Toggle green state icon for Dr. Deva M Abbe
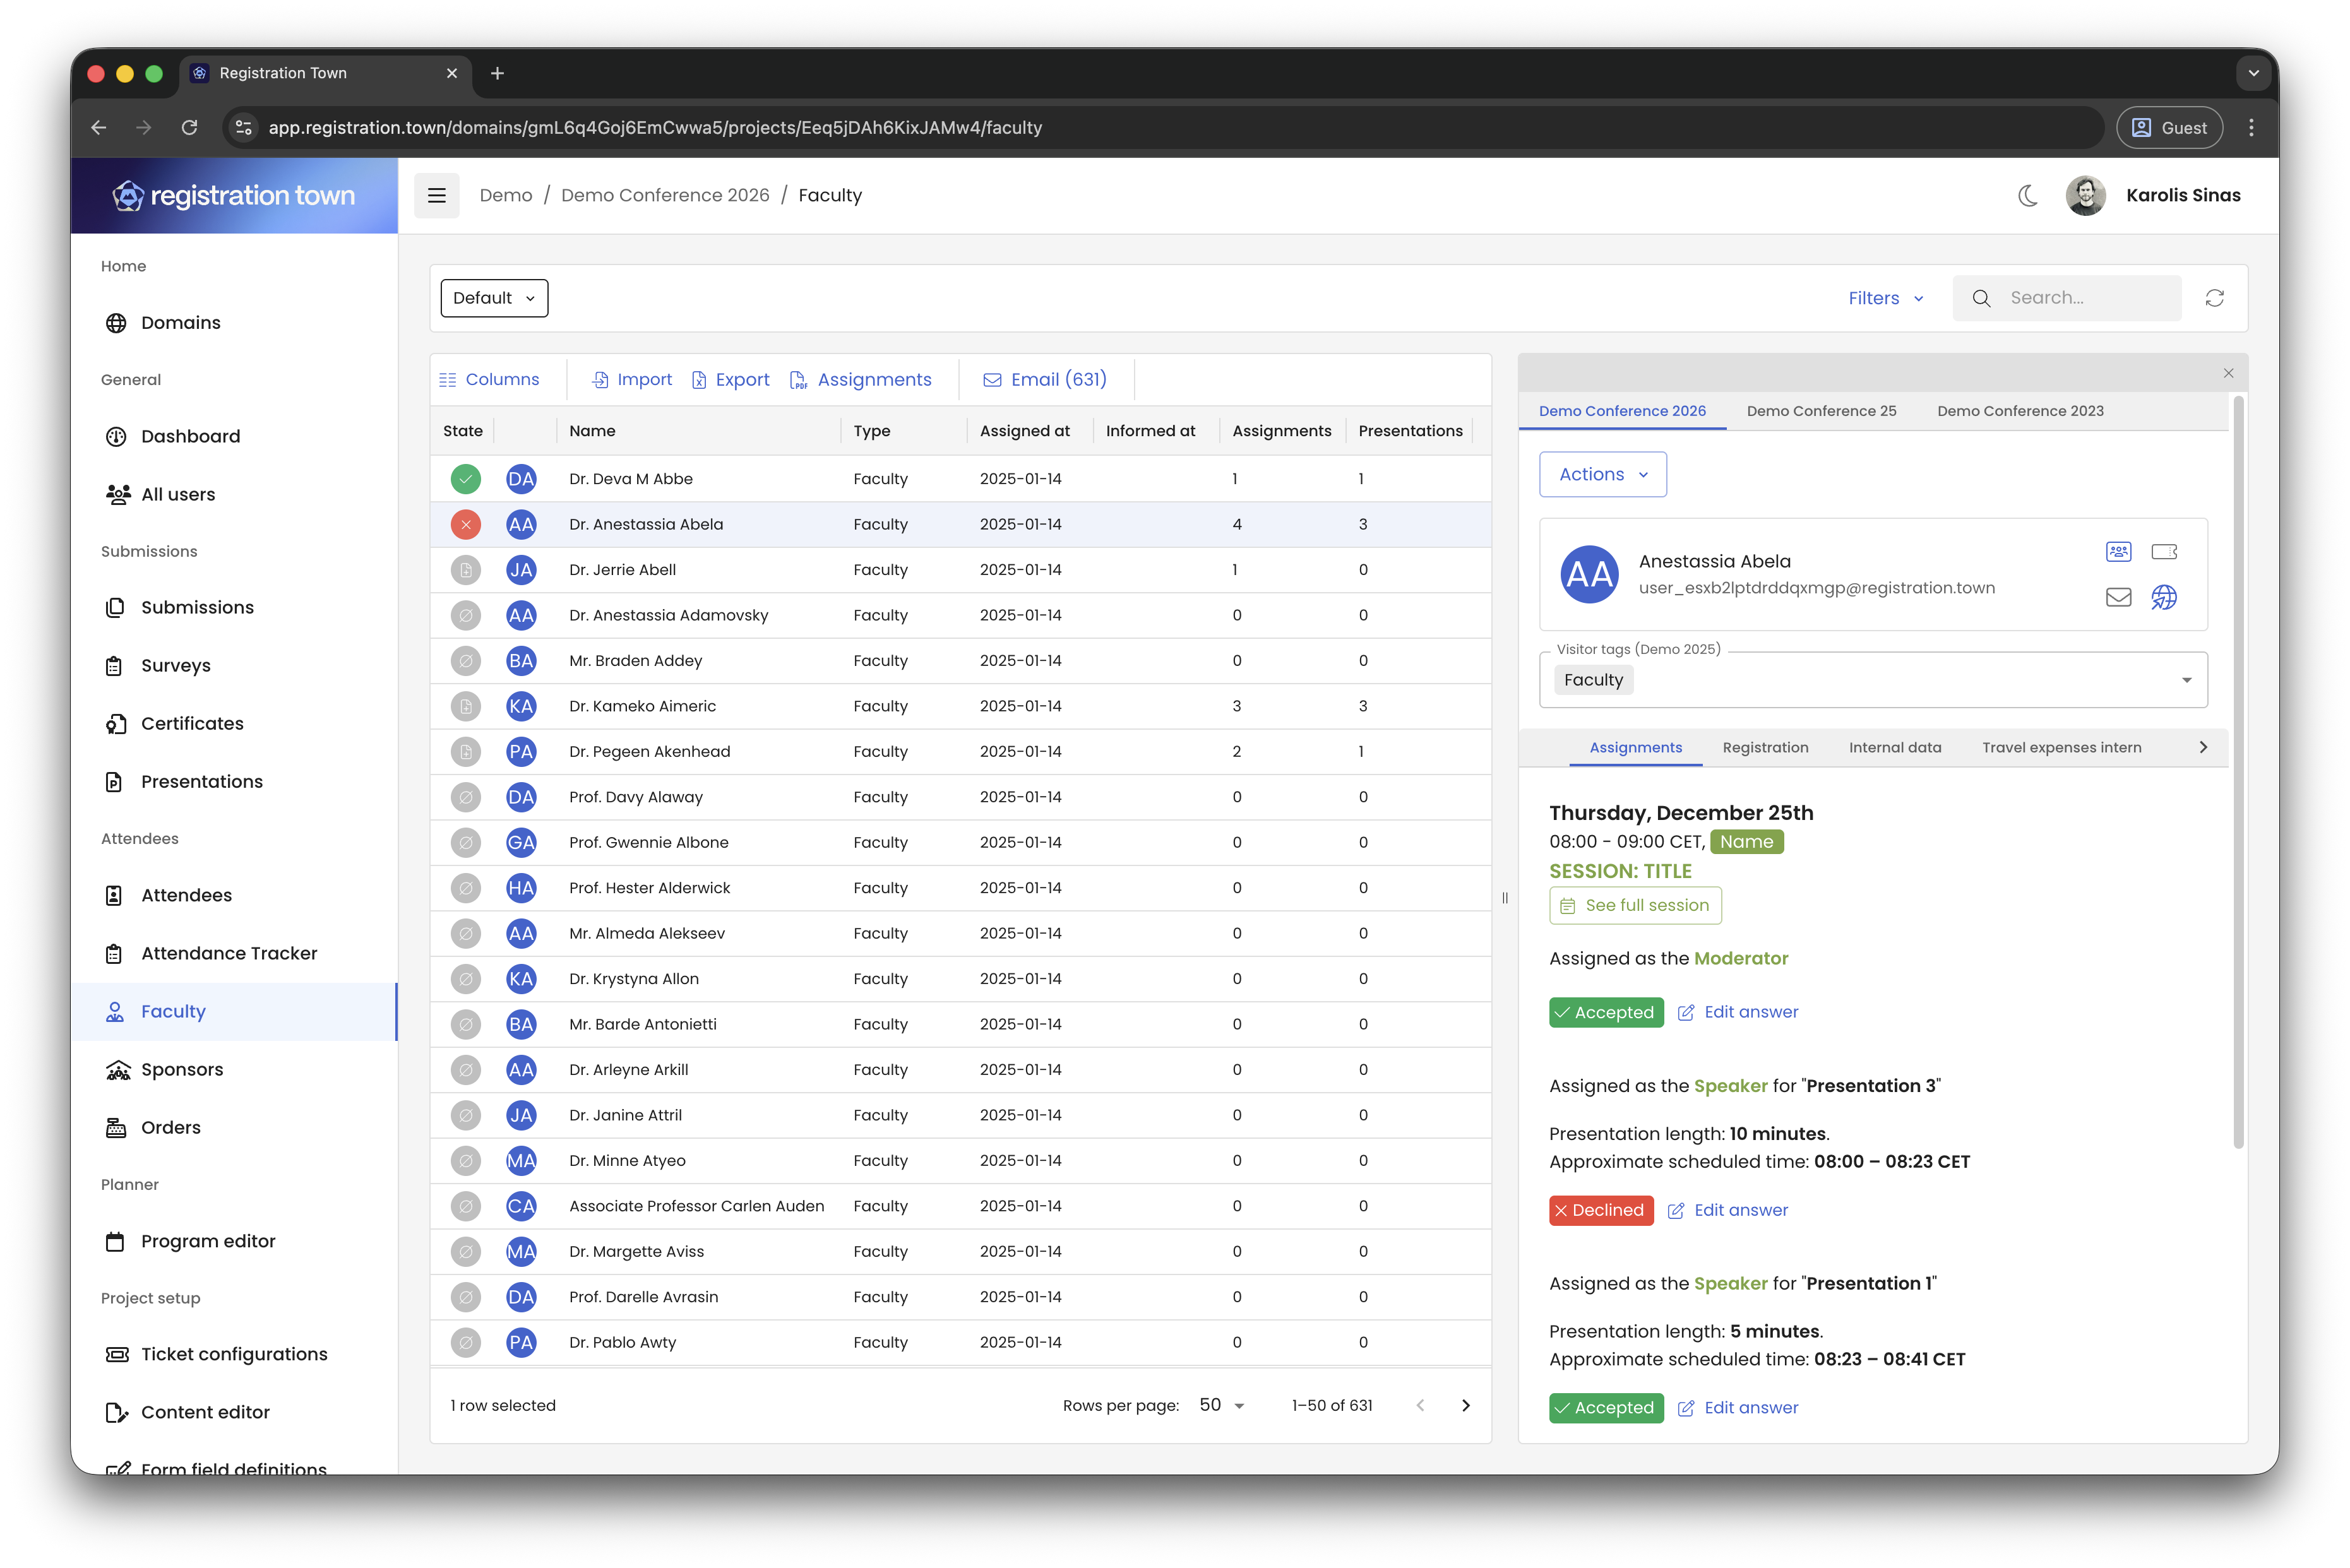2350x1568 pixels. click(465, 479)
